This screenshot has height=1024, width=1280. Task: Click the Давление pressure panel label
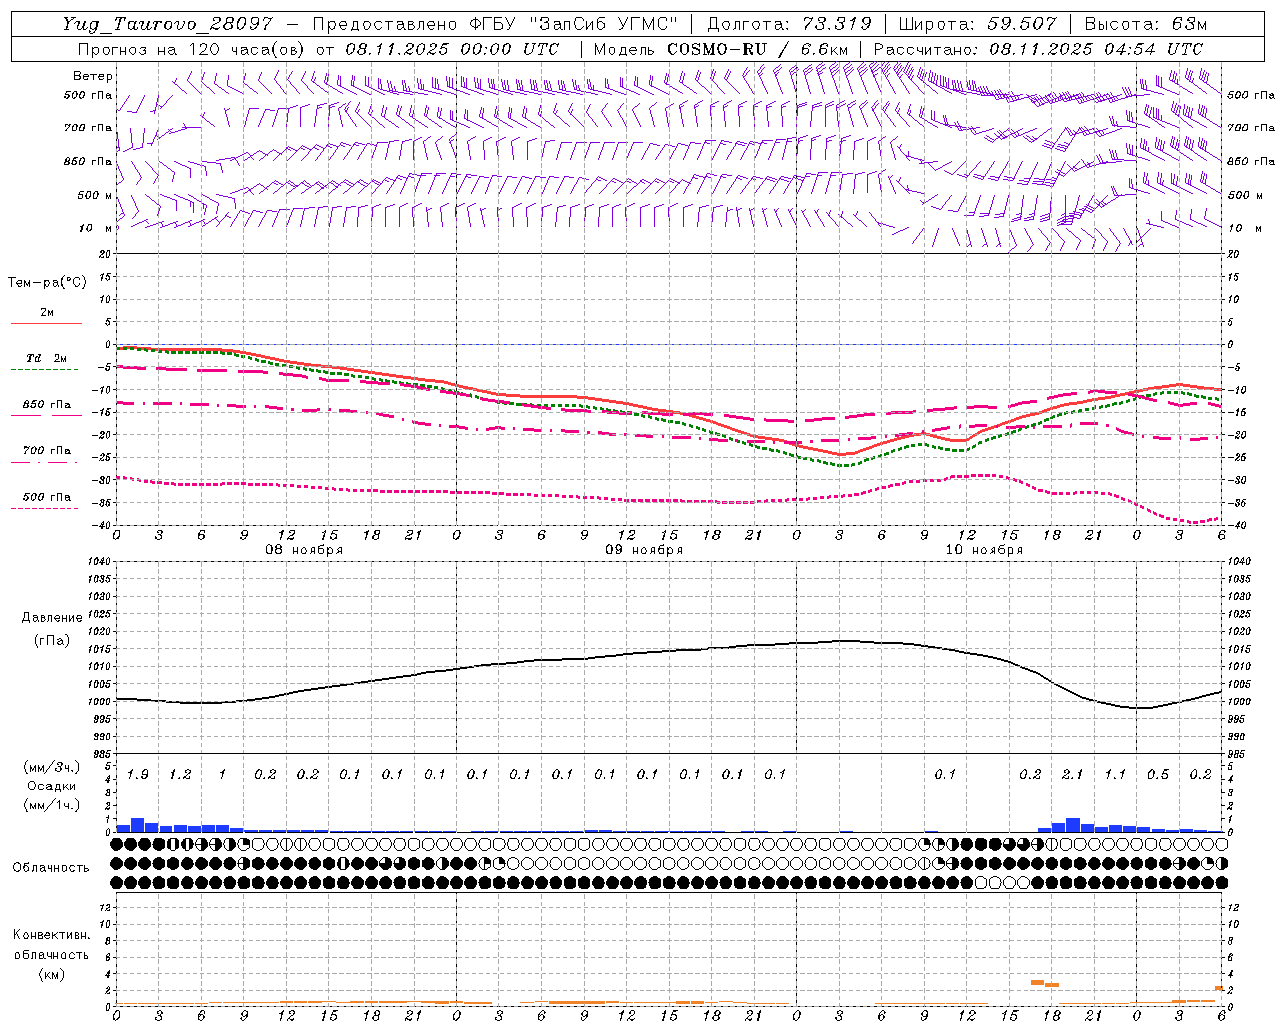click(x=52, y=618)
